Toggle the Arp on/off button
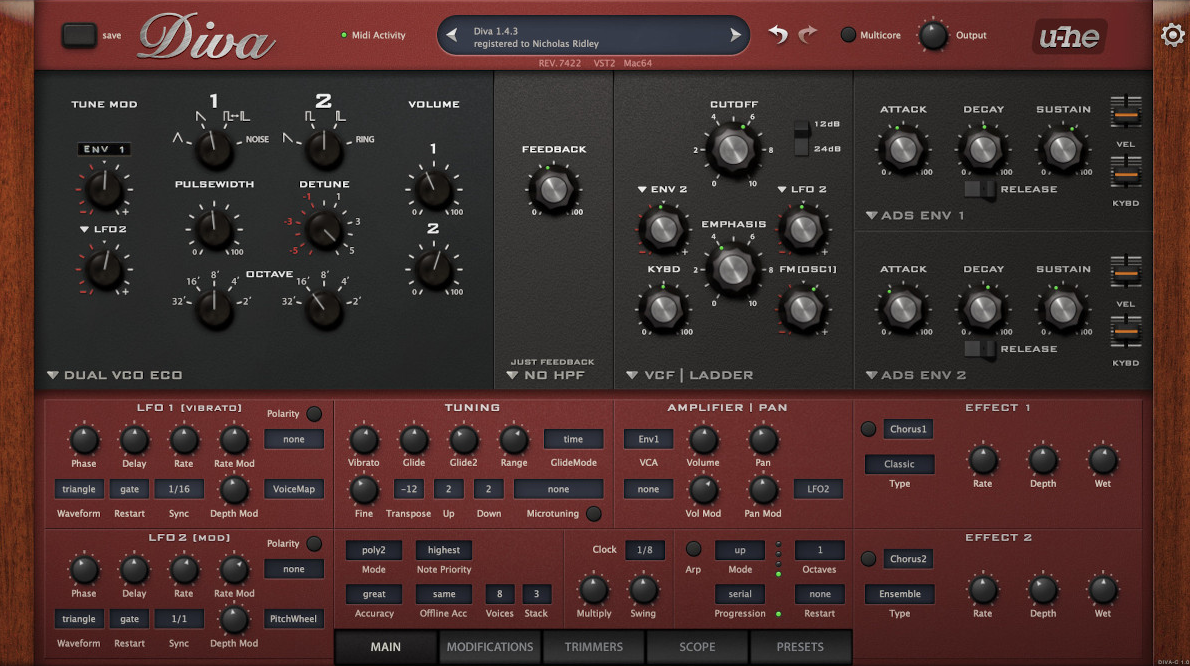The width and height of the screenshot is (1190, 666). tap(693, 548)
